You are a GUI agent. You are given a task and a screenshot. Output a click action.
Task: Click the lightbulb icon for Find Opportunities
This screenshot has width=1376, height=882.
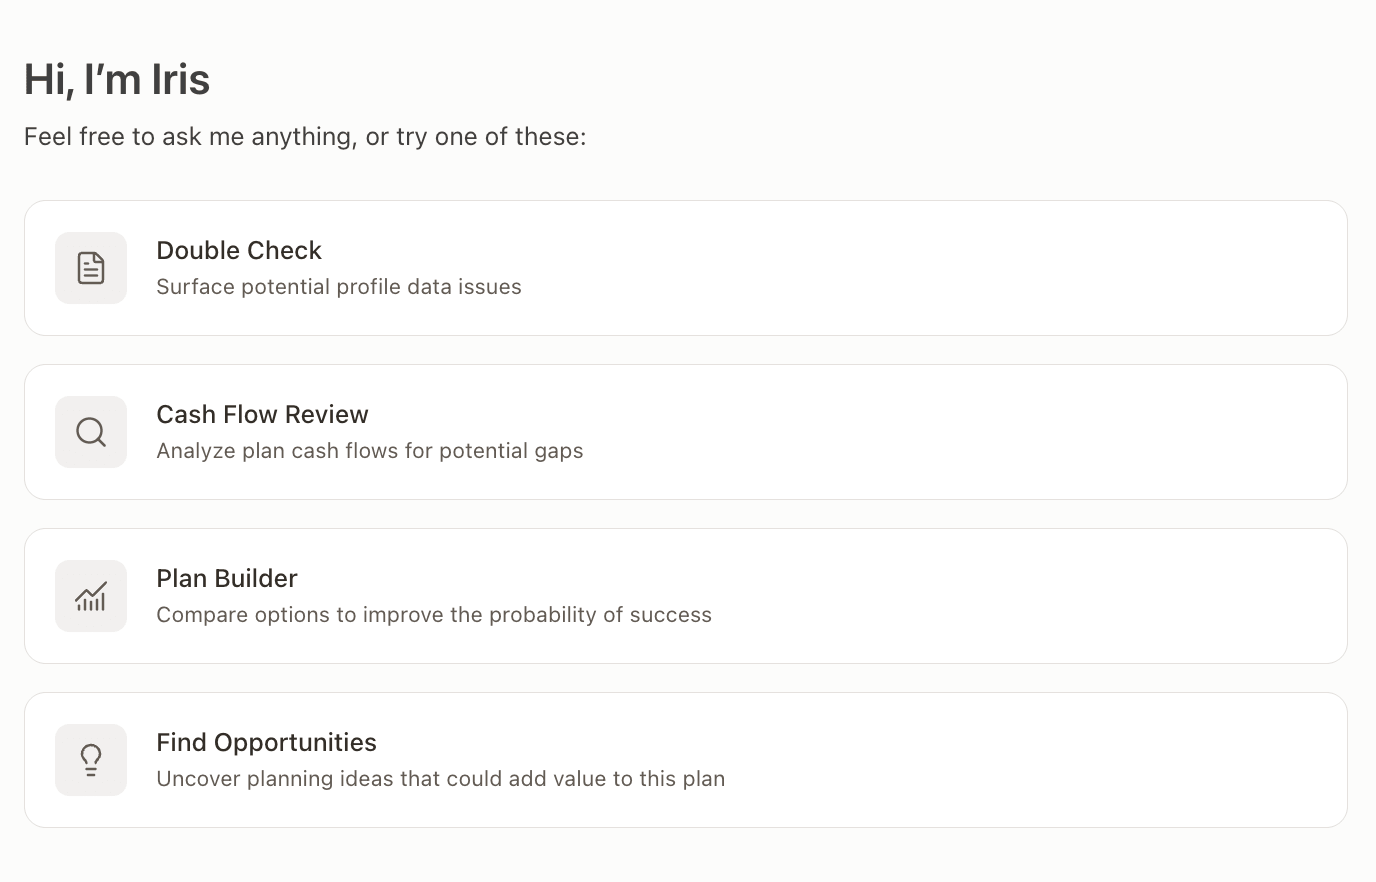point(91,760)
